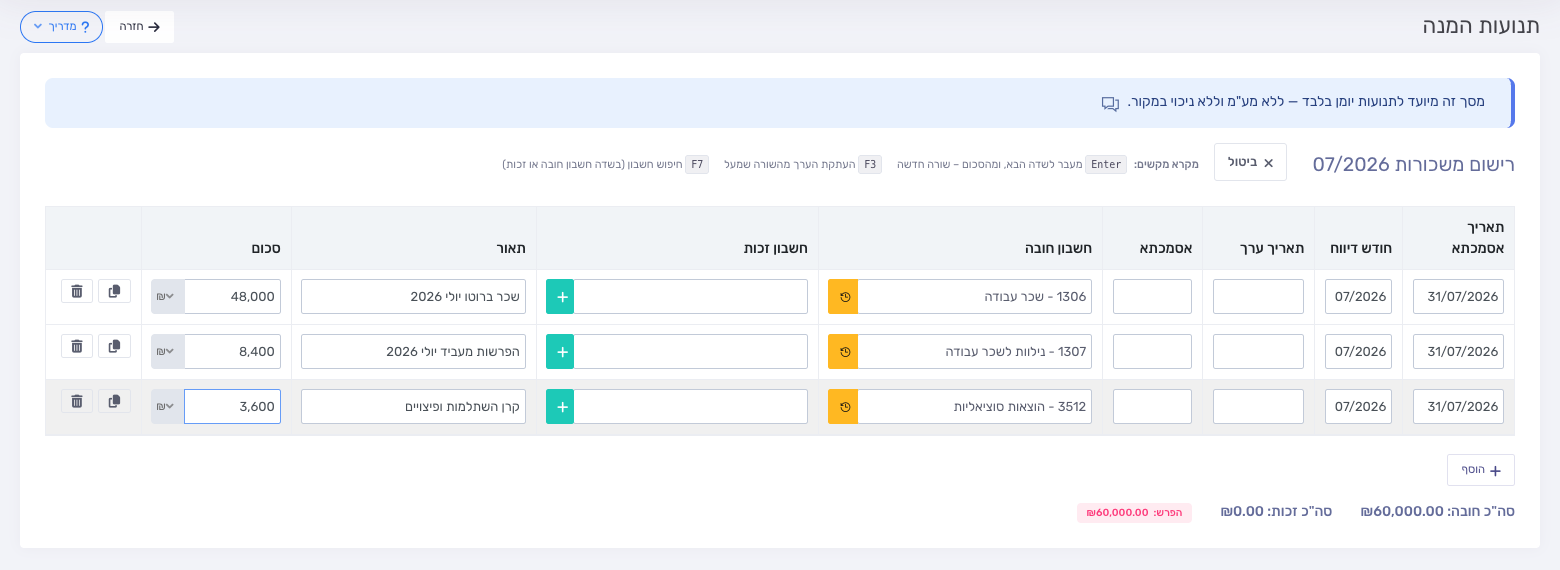1560x570 pixels.
Task: Click history icon beside 1307 - נילוות לשכר עבודה
Action: click(x=843, y=352)
